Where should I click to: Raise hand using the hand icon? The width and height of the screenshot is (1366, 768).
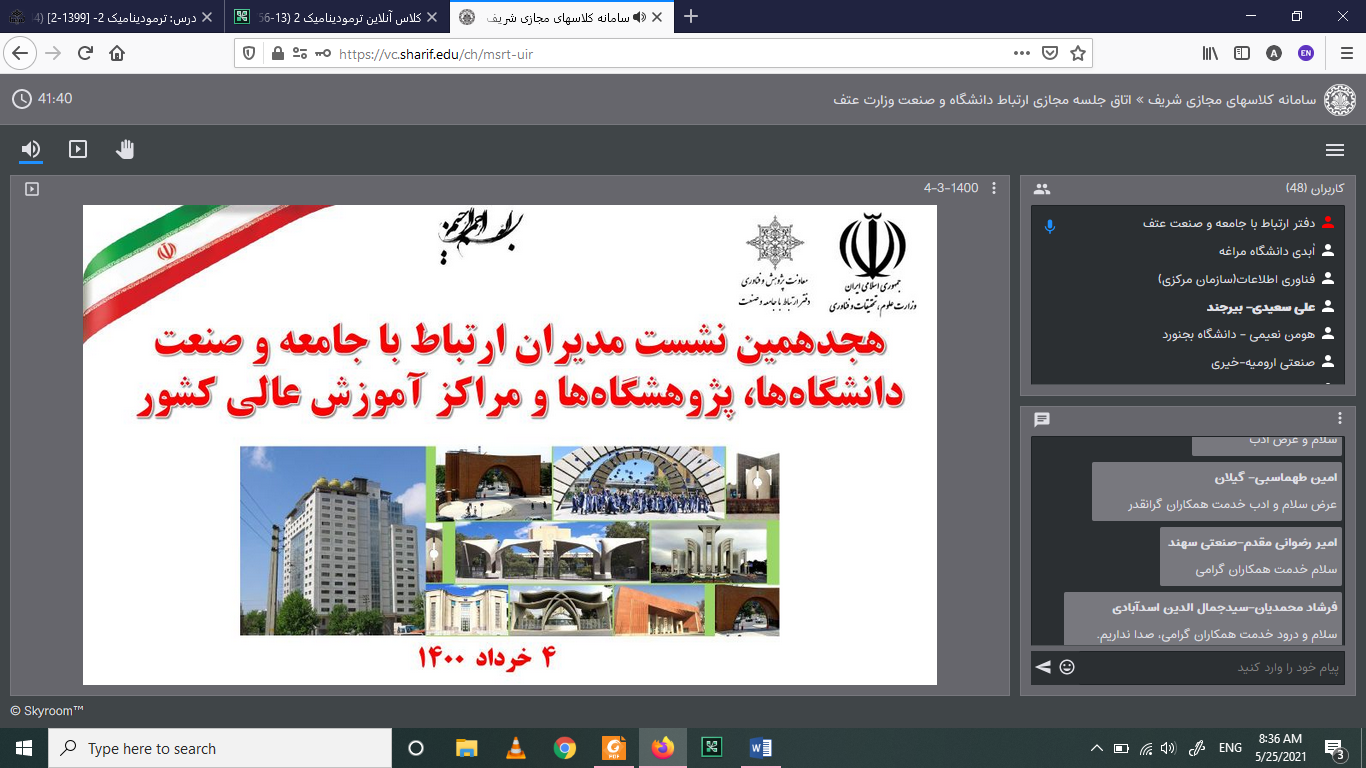point(125,150)
